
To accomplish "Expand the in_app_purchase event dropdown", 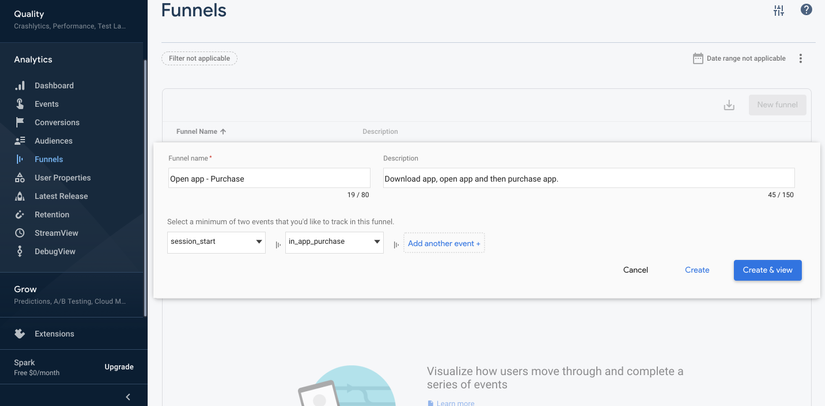I will click(334, 242).
